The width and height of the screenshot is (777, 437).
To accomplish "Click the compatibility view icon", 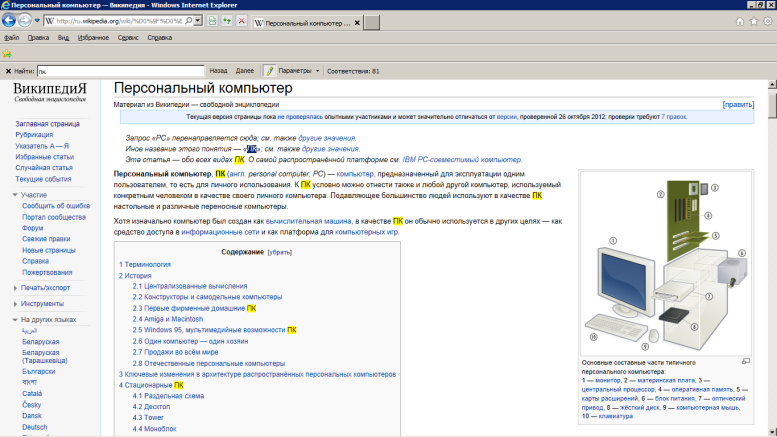I will pyautogui.click(x=213, y=21).
